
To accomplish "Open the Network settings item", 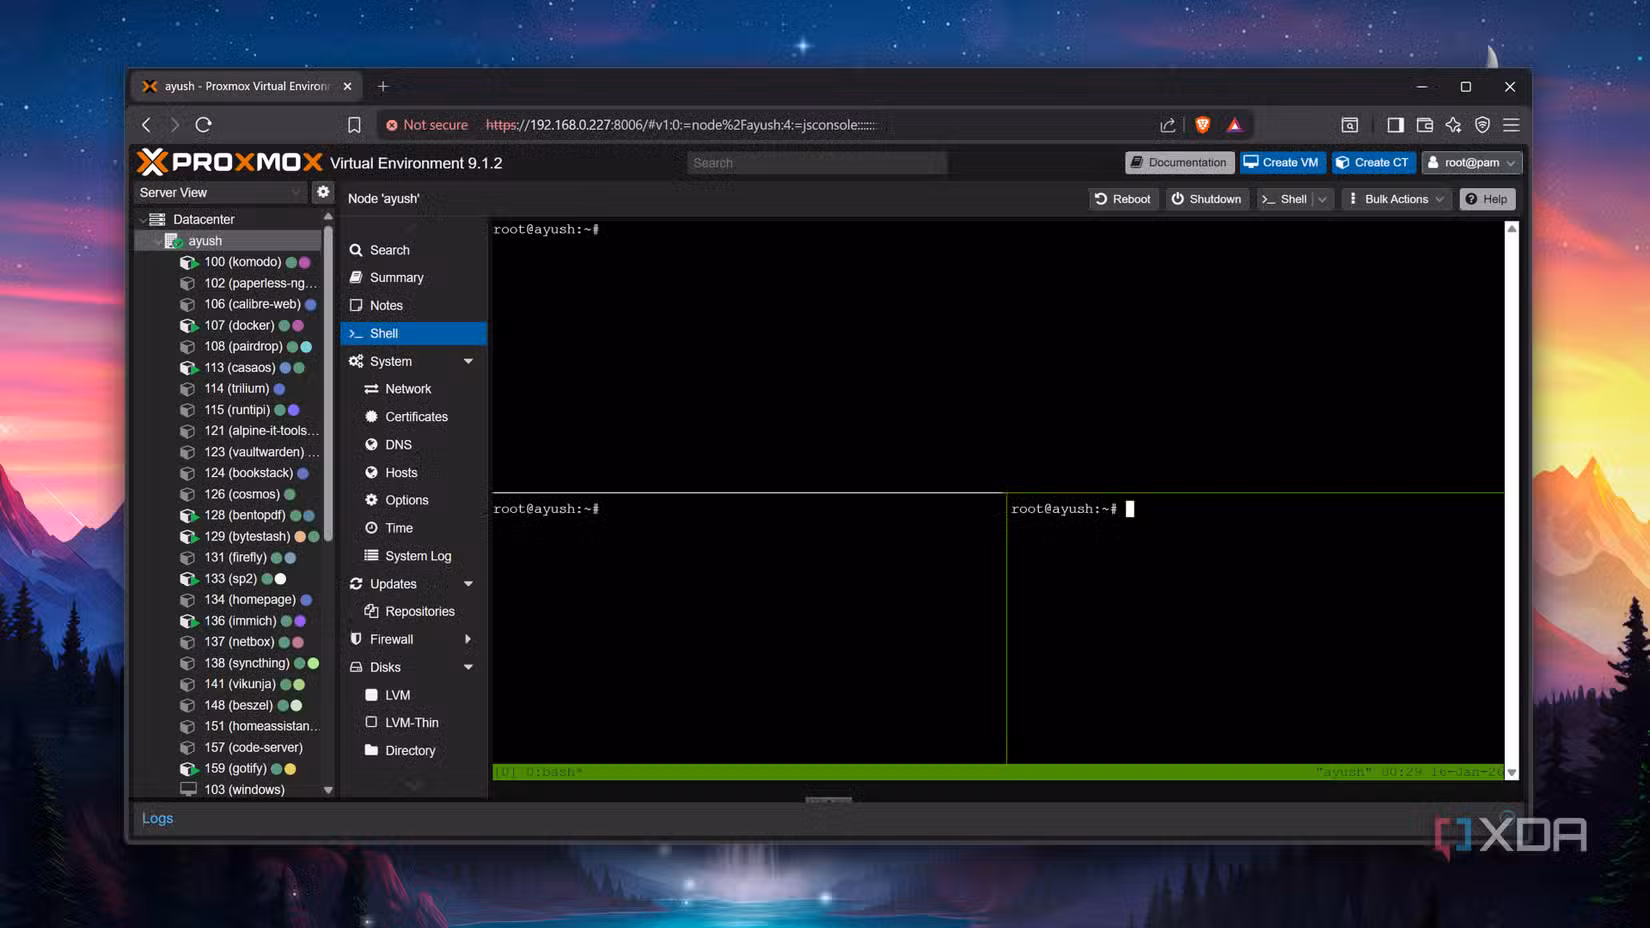I will point(413,389).
